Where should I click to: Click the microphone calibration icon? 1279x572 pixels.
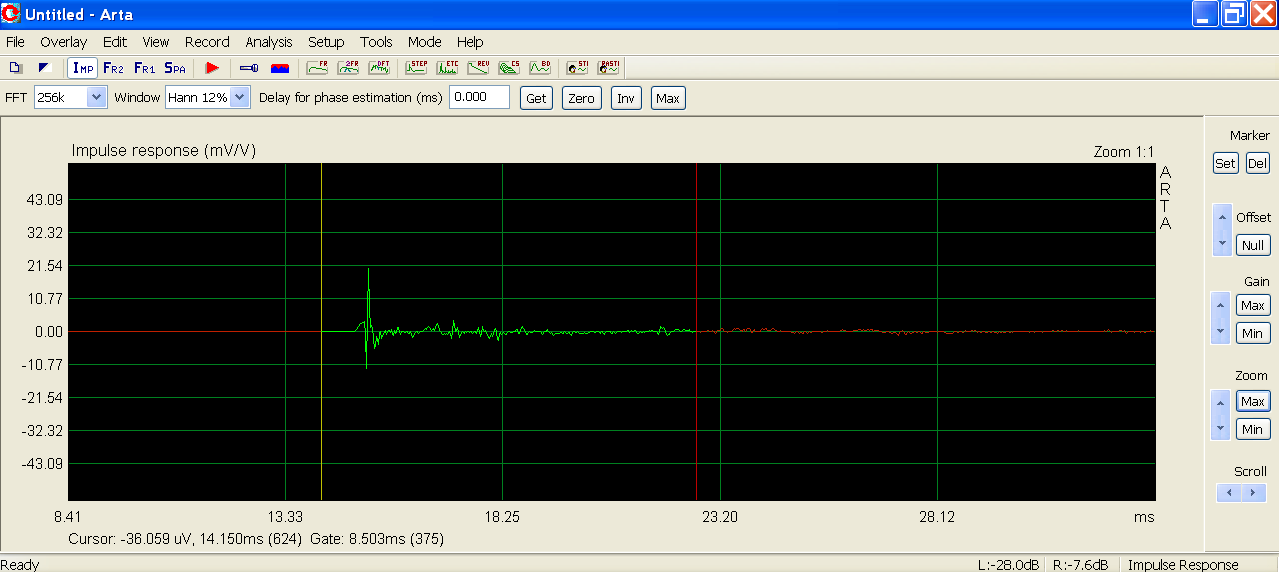(249, 68)
